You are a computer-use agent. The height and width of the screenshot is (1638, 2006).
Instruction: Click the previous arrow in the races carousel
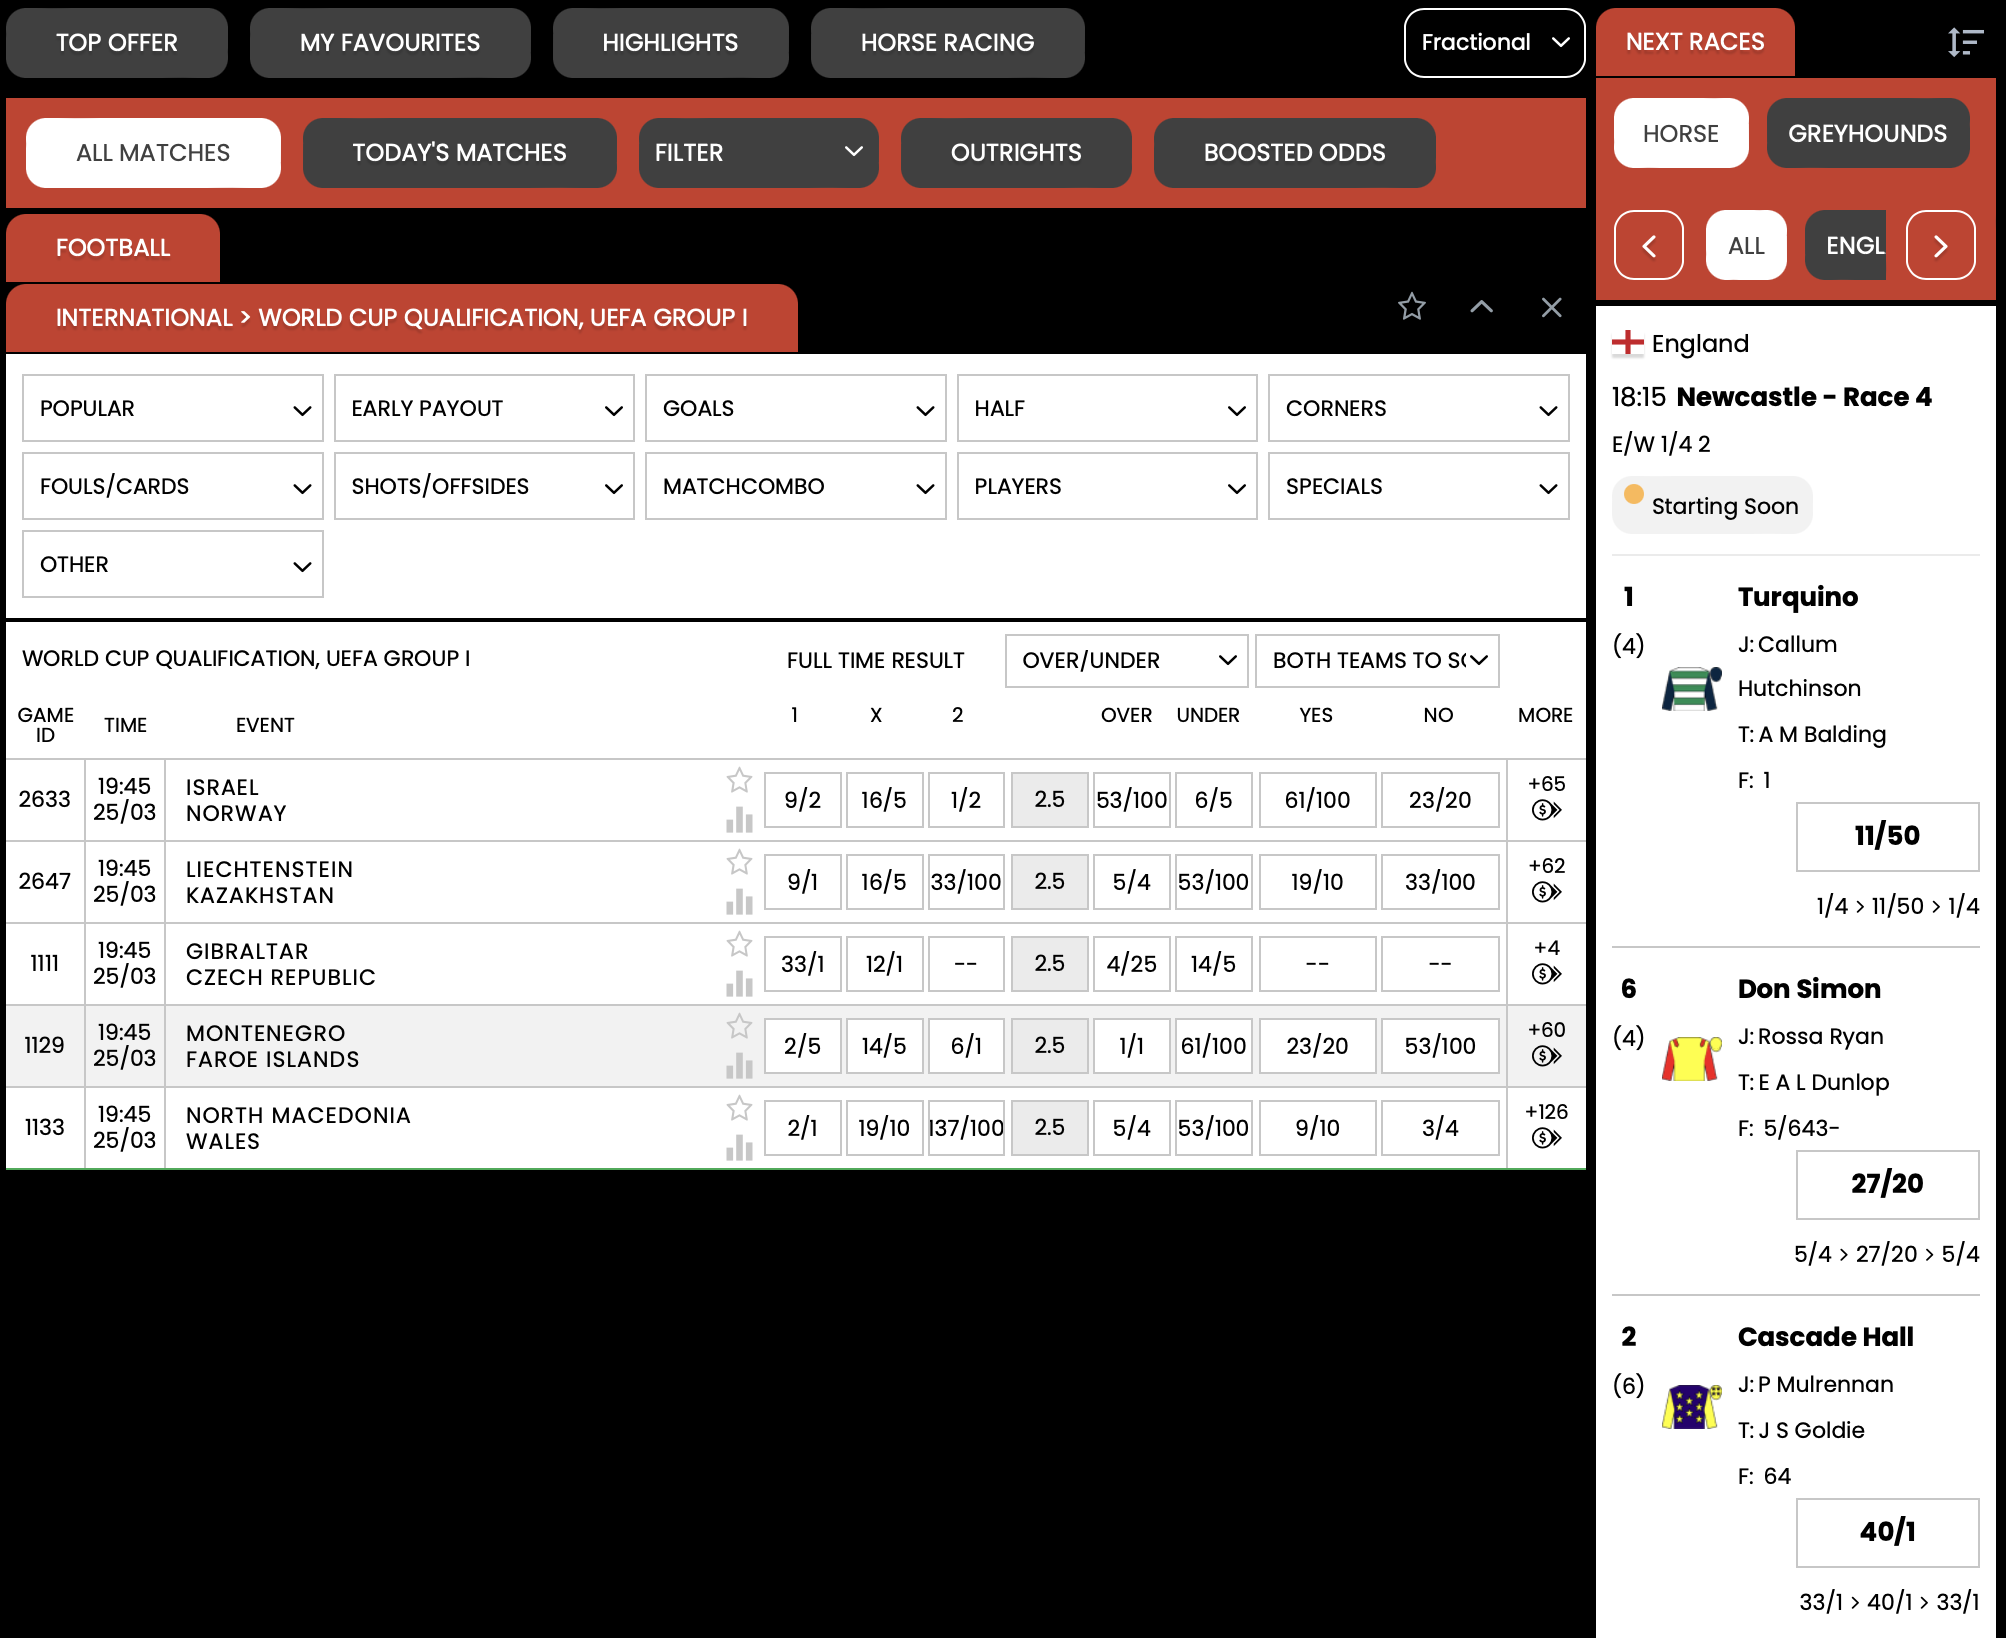pos(1649,245)
